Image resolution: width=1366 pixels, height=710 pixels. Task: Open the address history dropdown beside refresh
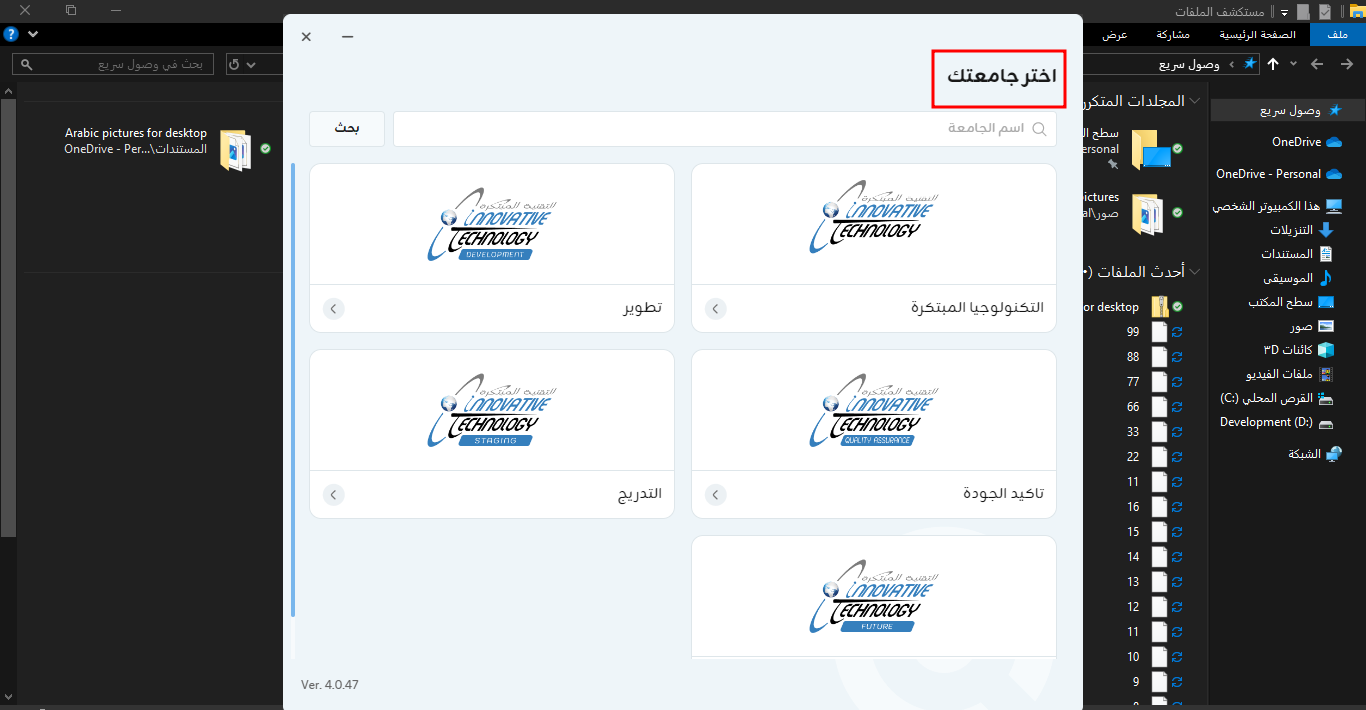click(x=251, y=65)
